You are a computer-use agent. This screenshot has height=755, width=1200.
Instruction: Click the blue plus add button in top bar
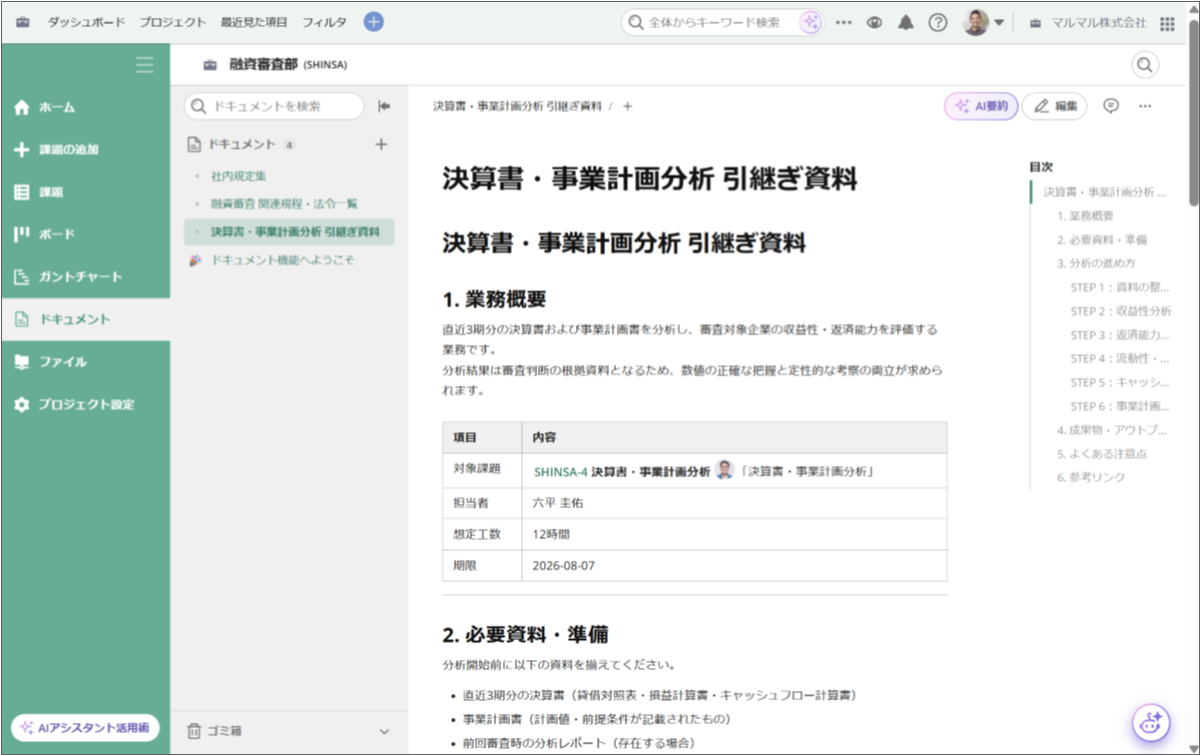tap(373, 22)
